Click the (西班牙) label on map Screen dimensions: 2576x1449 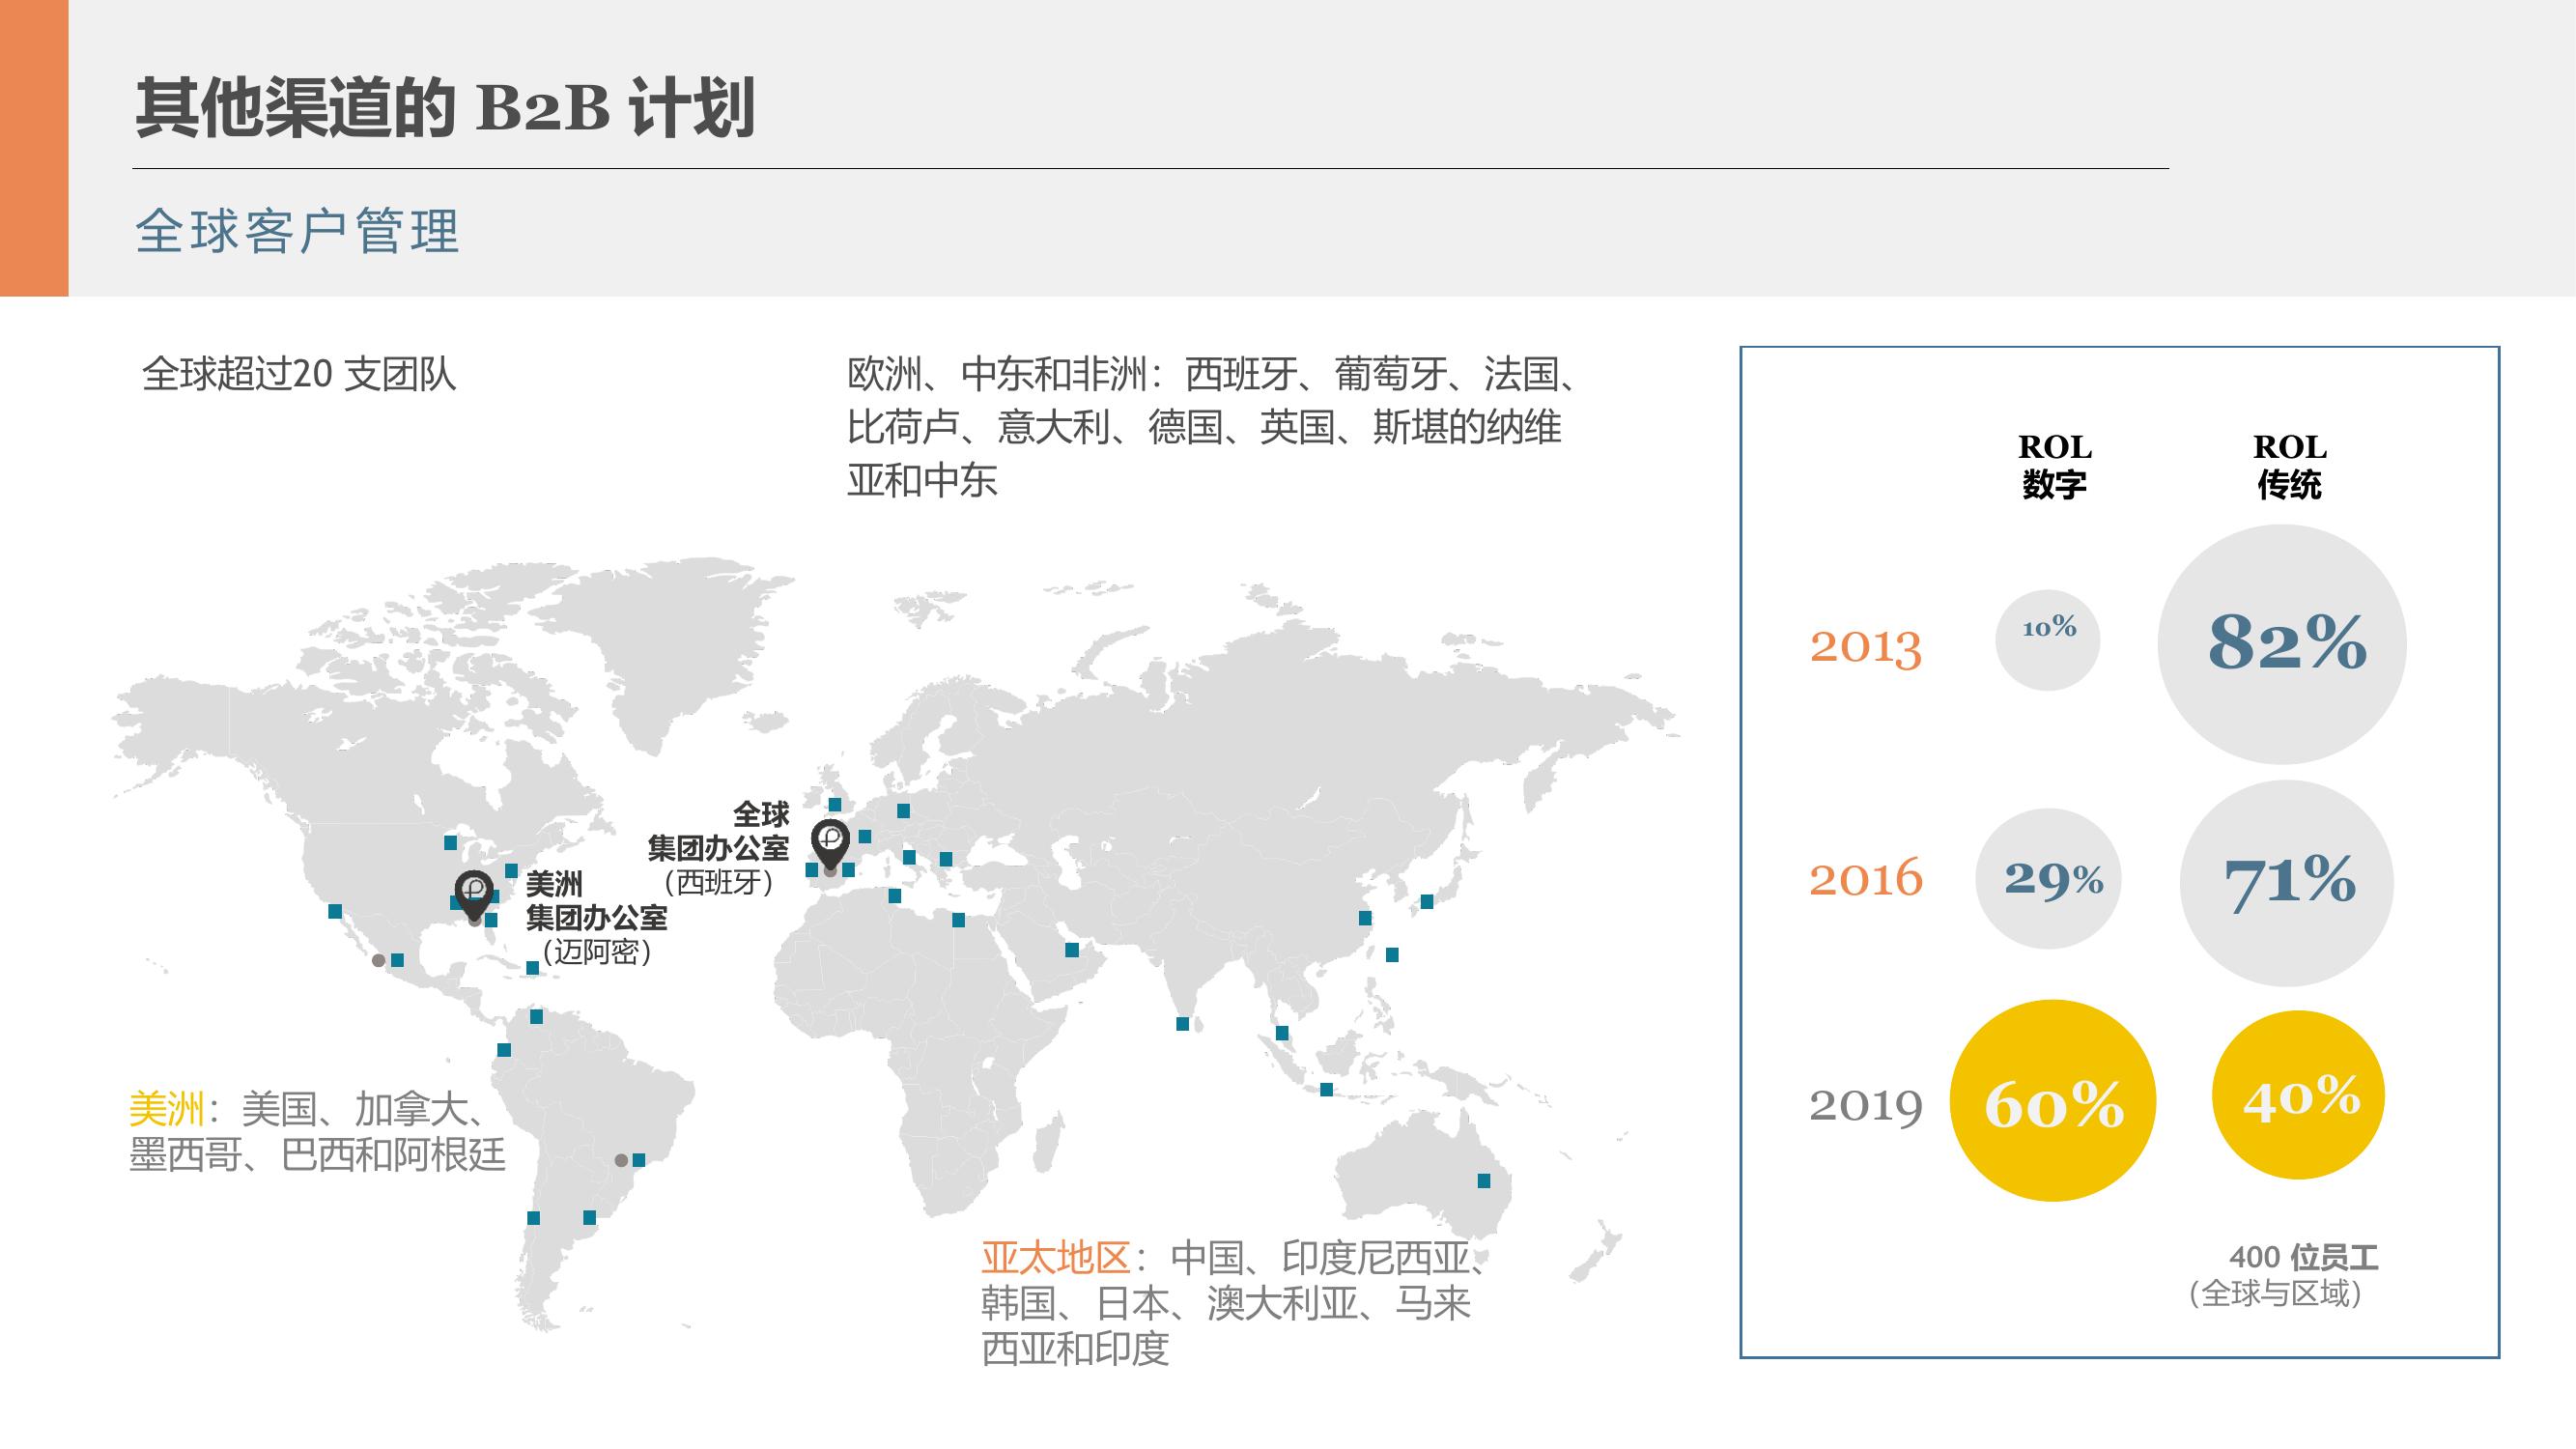tap(718, 882)
